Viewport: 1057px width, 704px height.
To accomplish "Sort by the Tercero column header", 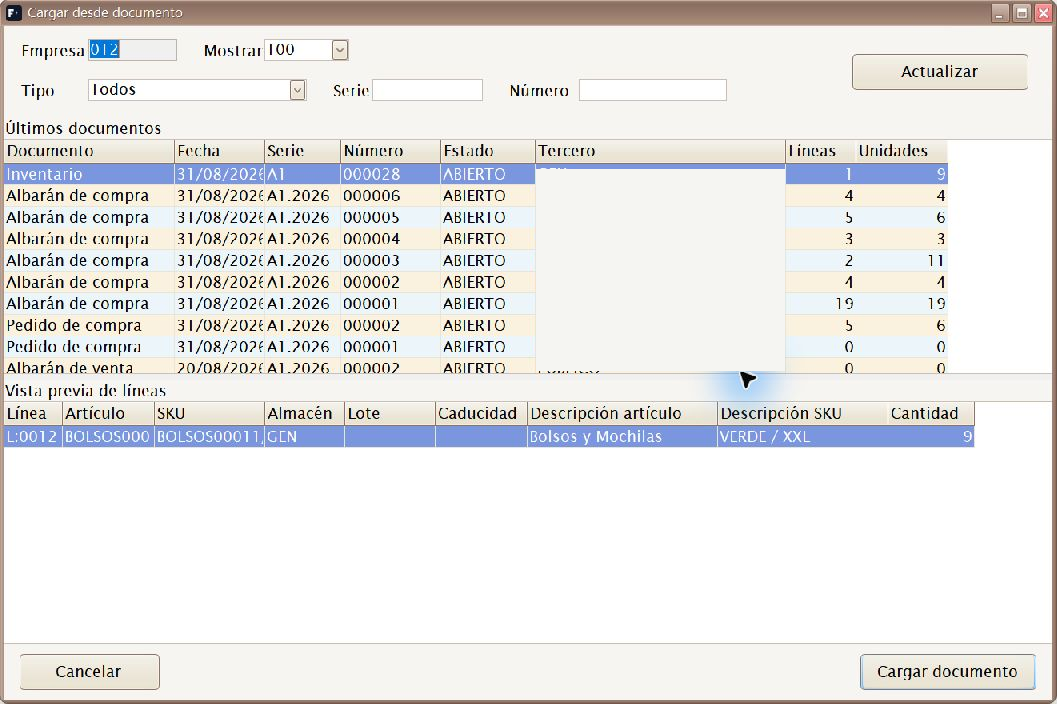I will coord(661,151).
